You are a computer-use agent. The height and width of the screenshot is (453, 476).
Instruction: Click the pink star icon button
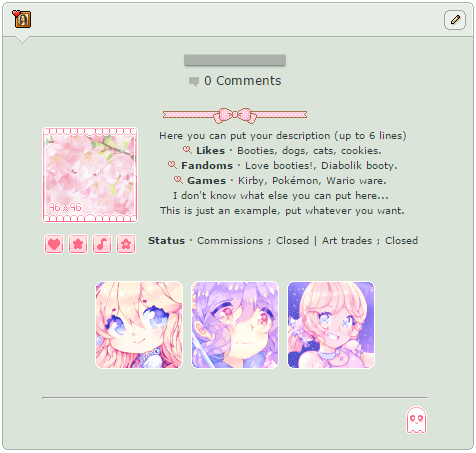point(78,244)
